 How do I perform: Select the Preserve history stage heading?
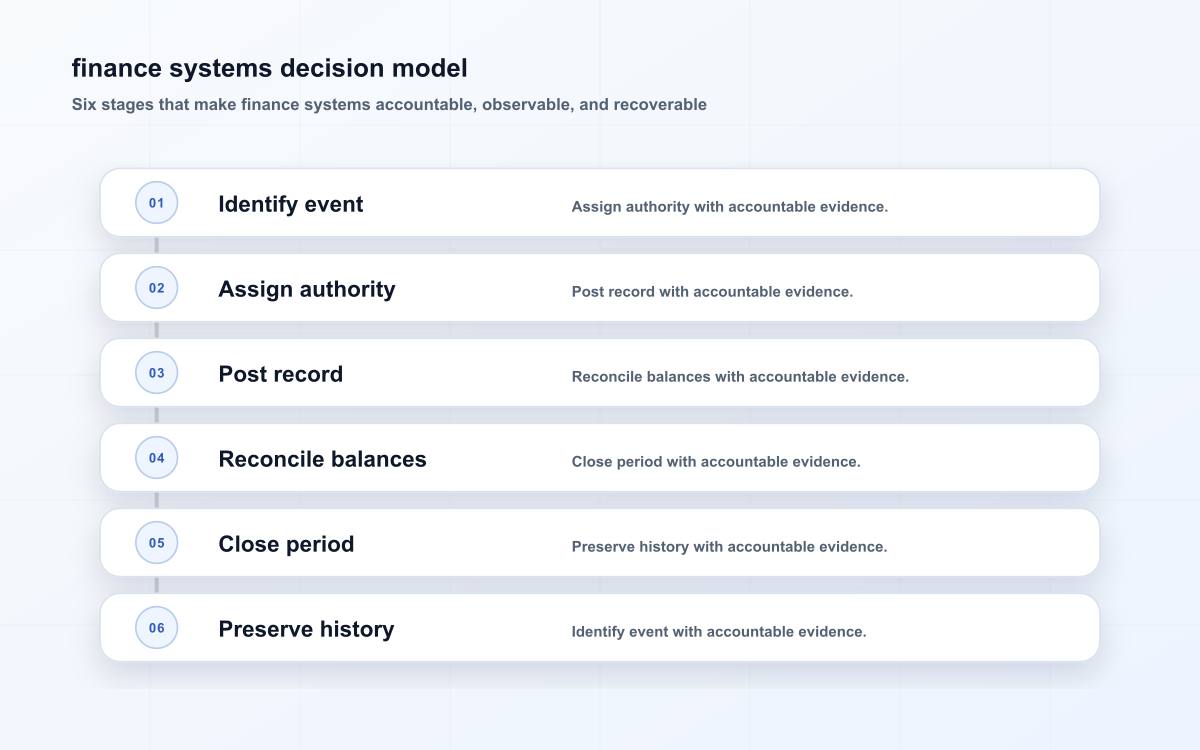point(306,629)
